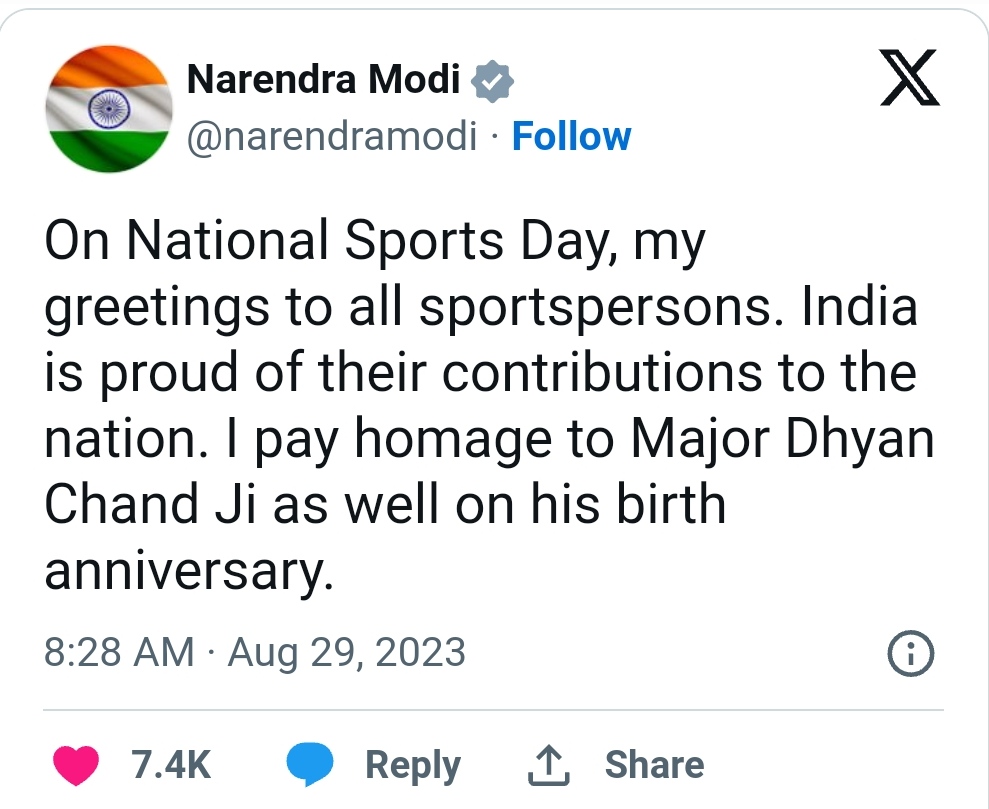Image resolution: width=989 pixels, height=809 pixels.
Task: Click the Reply label
Action: (412, 765)
